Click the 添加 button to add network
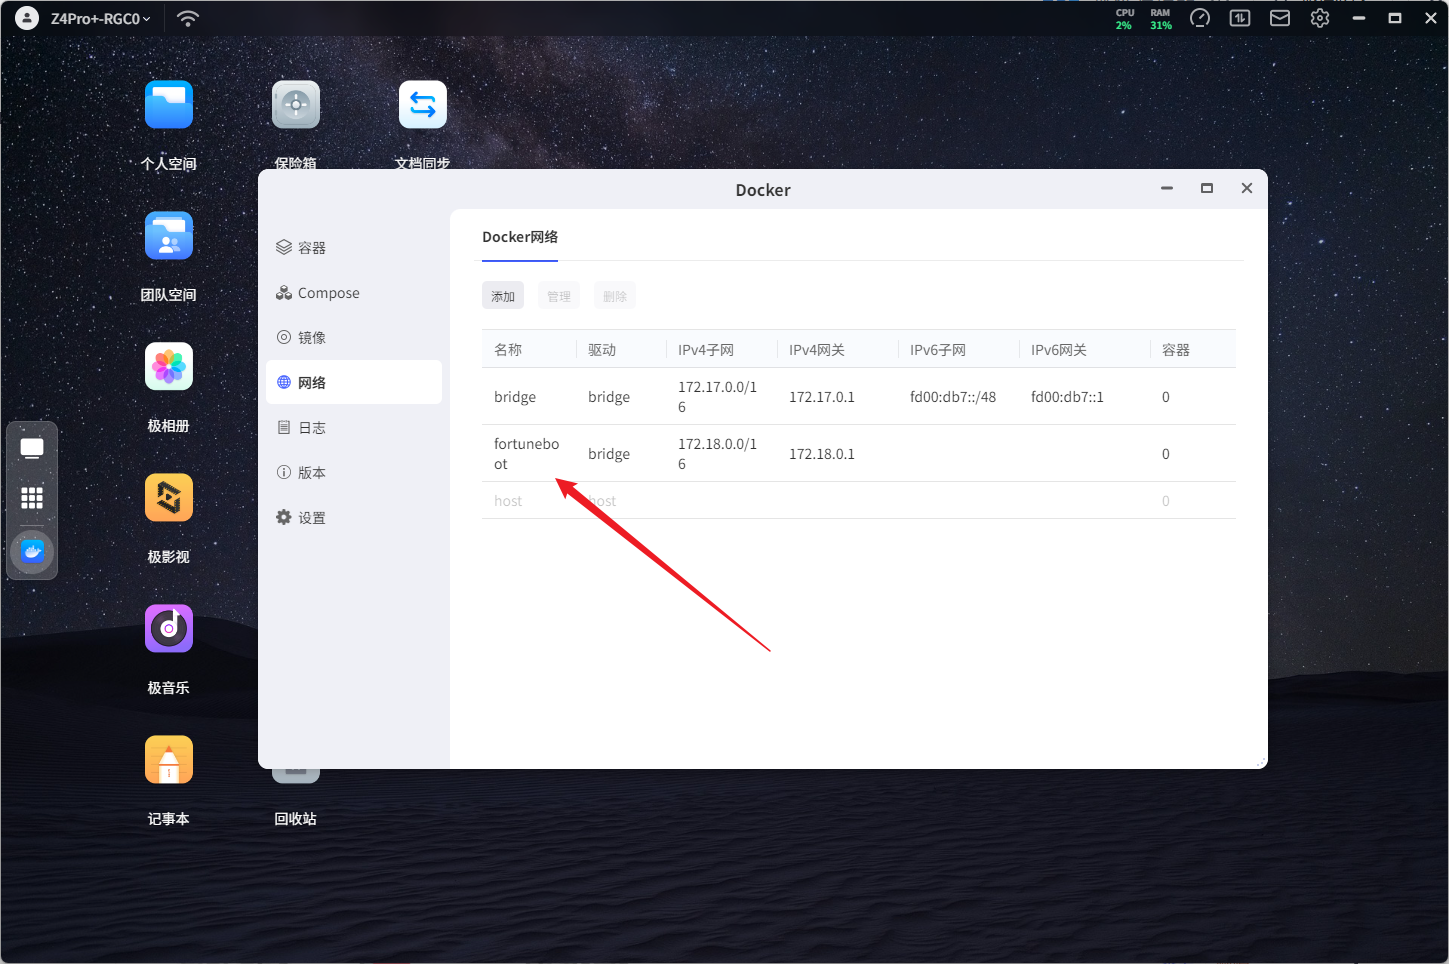 [503, 296]
